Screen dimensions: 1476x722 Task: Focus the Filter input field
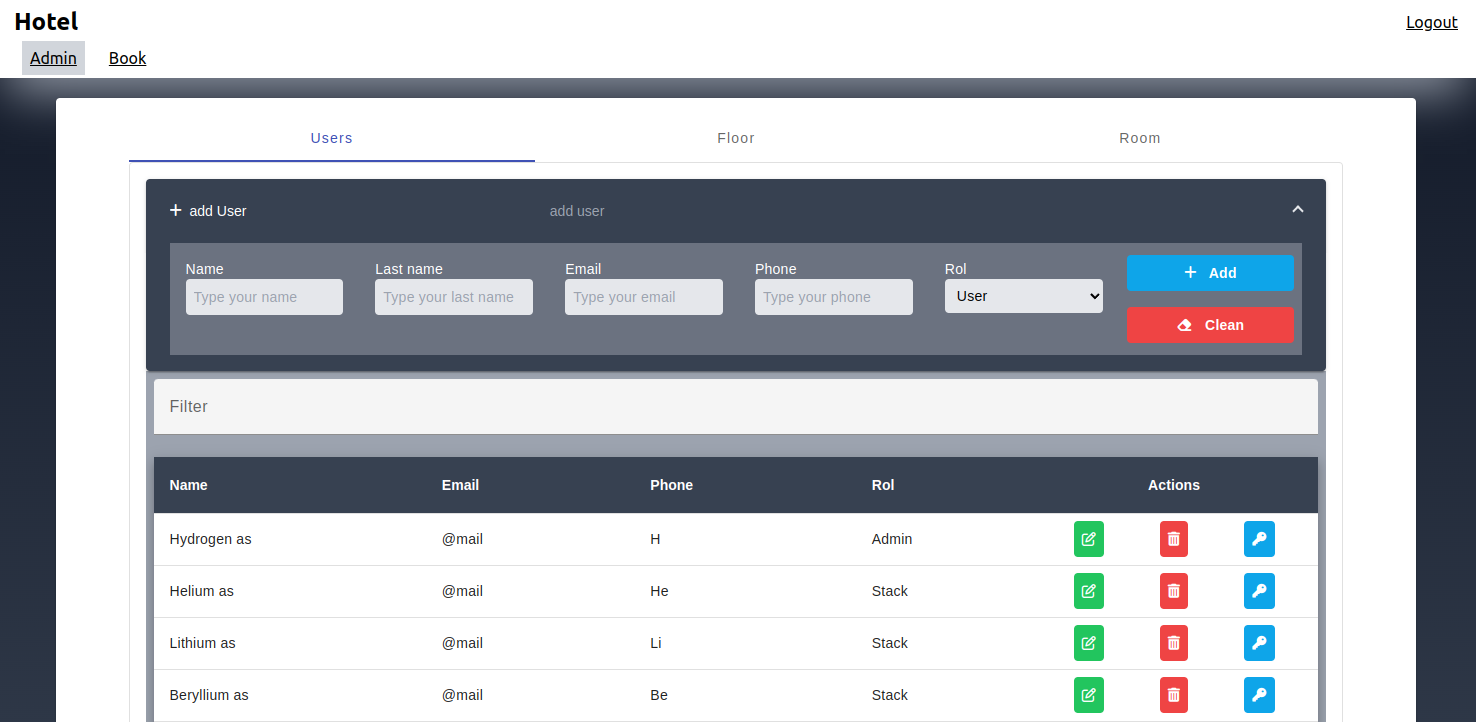pyautogui.click(x=735, y=407)
